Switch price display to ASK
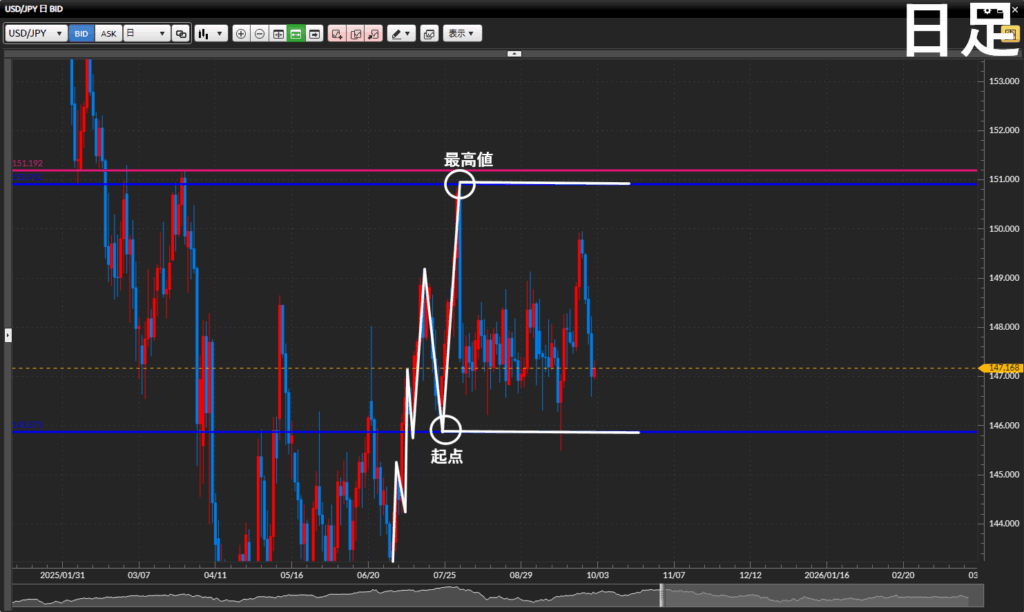Screen dimensions: 1024x612 click(x=108, y=33)
